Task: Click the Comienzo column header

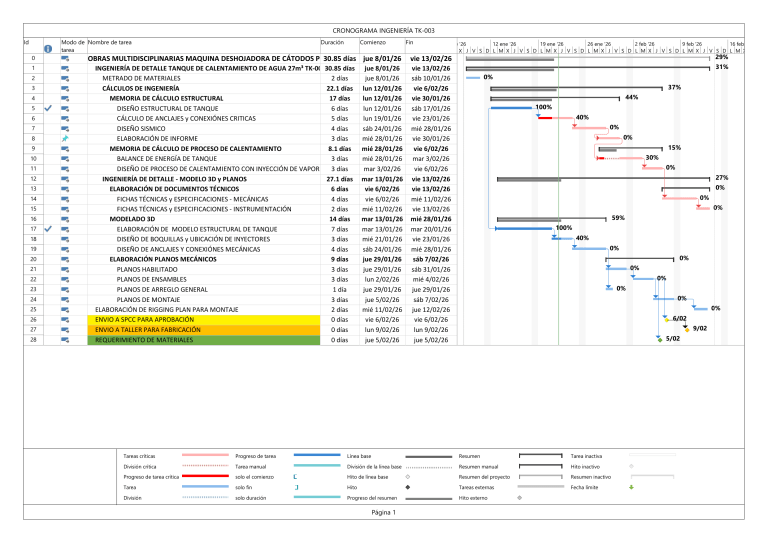Action: [x=373, y=43]
